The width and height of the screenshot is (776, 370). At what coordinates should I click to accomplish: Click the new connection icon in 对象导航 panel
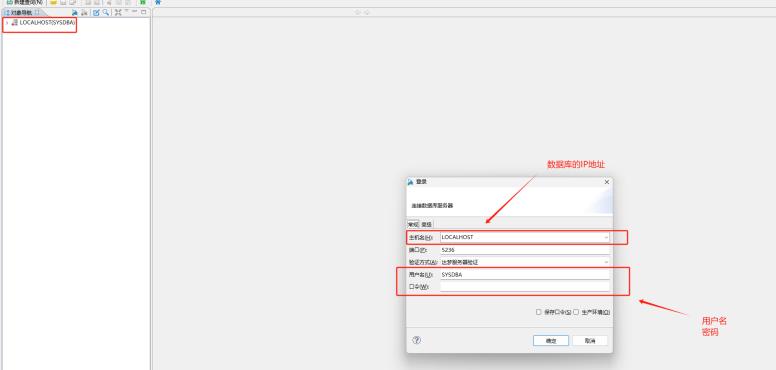tap(75, 13)
